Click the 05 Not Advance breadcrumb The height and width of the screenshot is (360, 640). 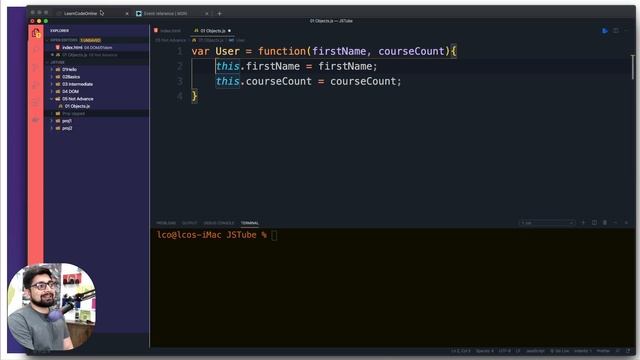171,40
